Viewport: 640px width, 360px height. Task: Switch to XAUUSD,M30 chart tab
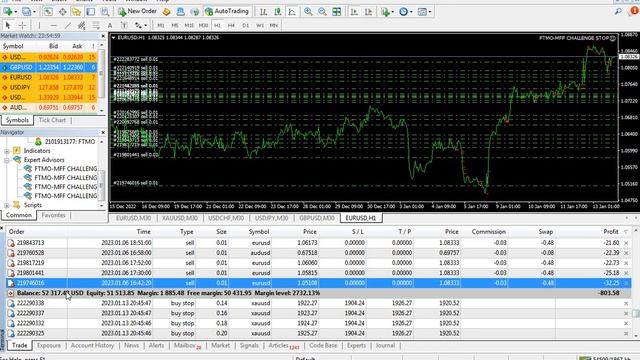point(180,218)
